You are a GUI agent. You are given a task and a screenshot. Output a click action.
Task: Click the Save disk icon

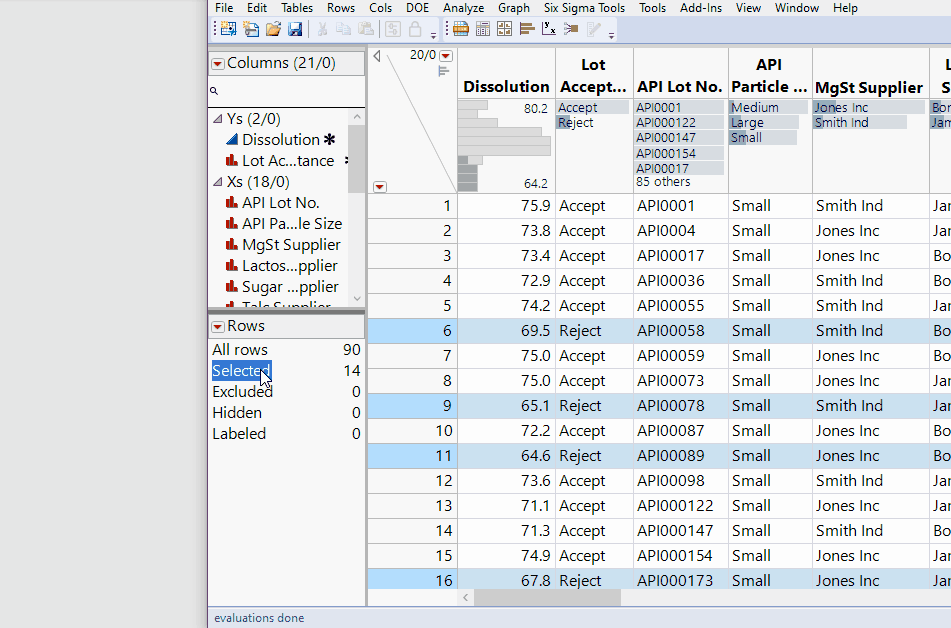(x=295, y=29)
